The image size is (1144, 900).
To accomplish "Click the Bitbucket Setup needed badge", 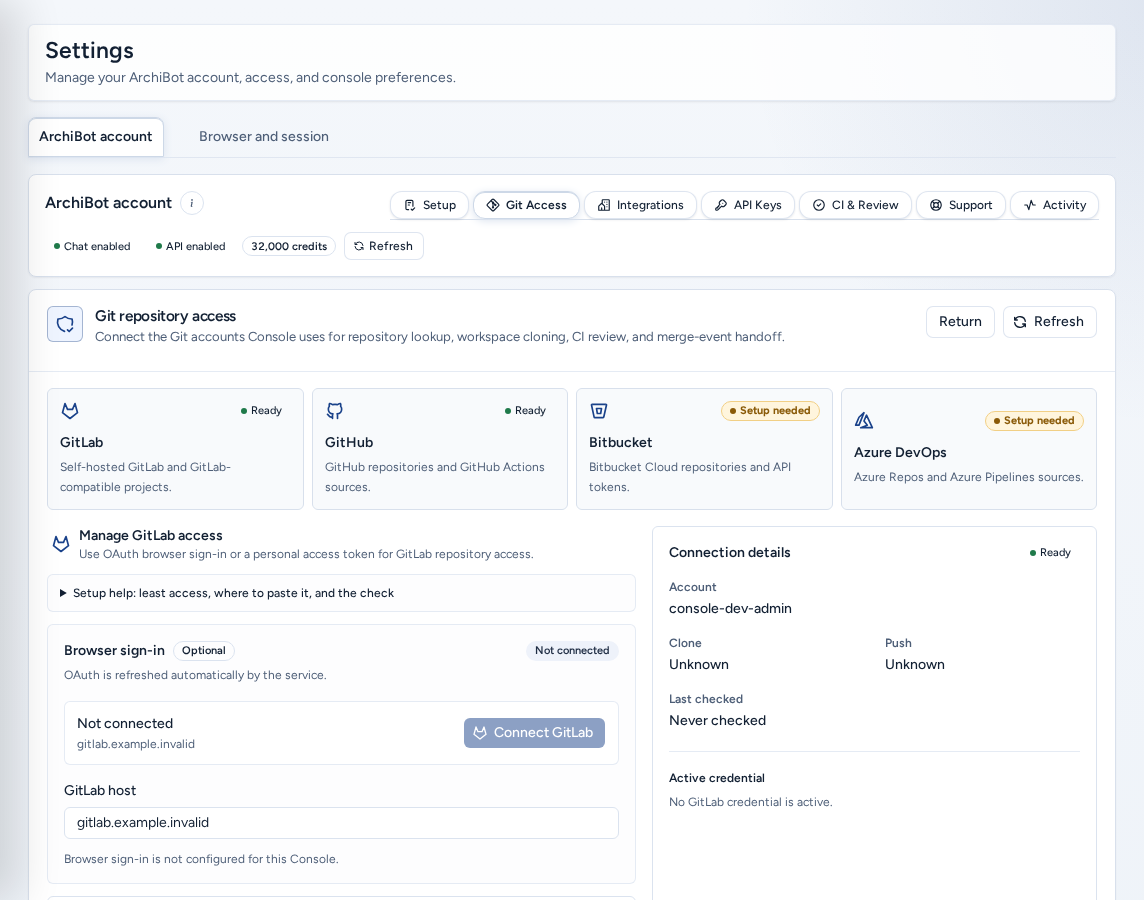I will pos(770,411).
